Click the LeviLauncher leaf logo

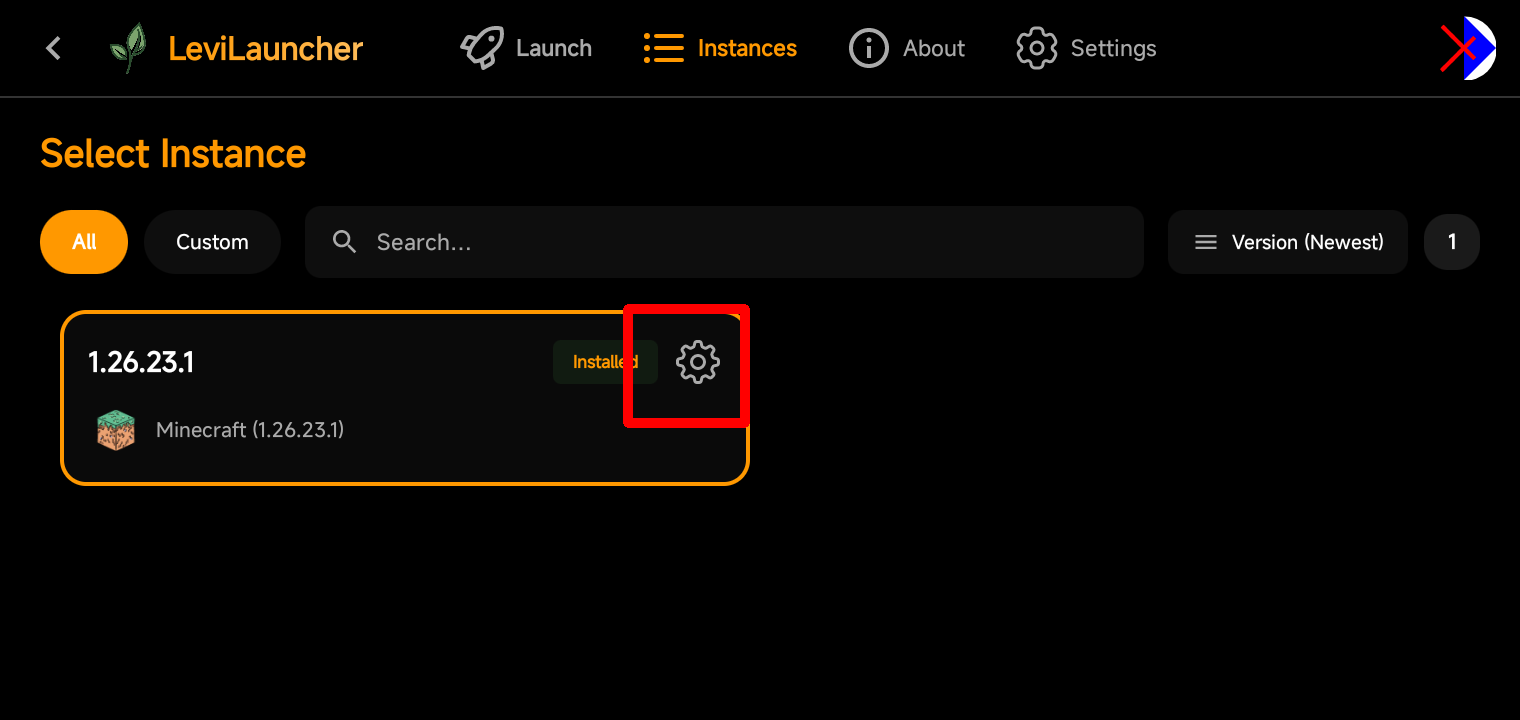point(128,48)
